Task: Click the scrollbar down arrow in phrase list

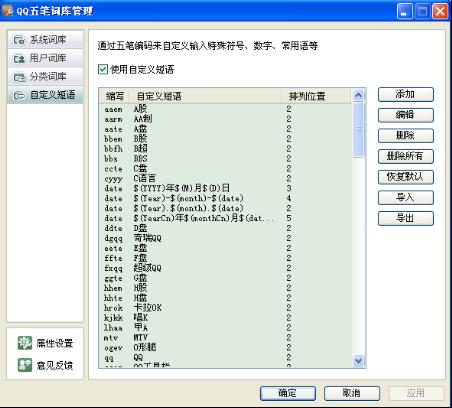Action: pos(358,361)
